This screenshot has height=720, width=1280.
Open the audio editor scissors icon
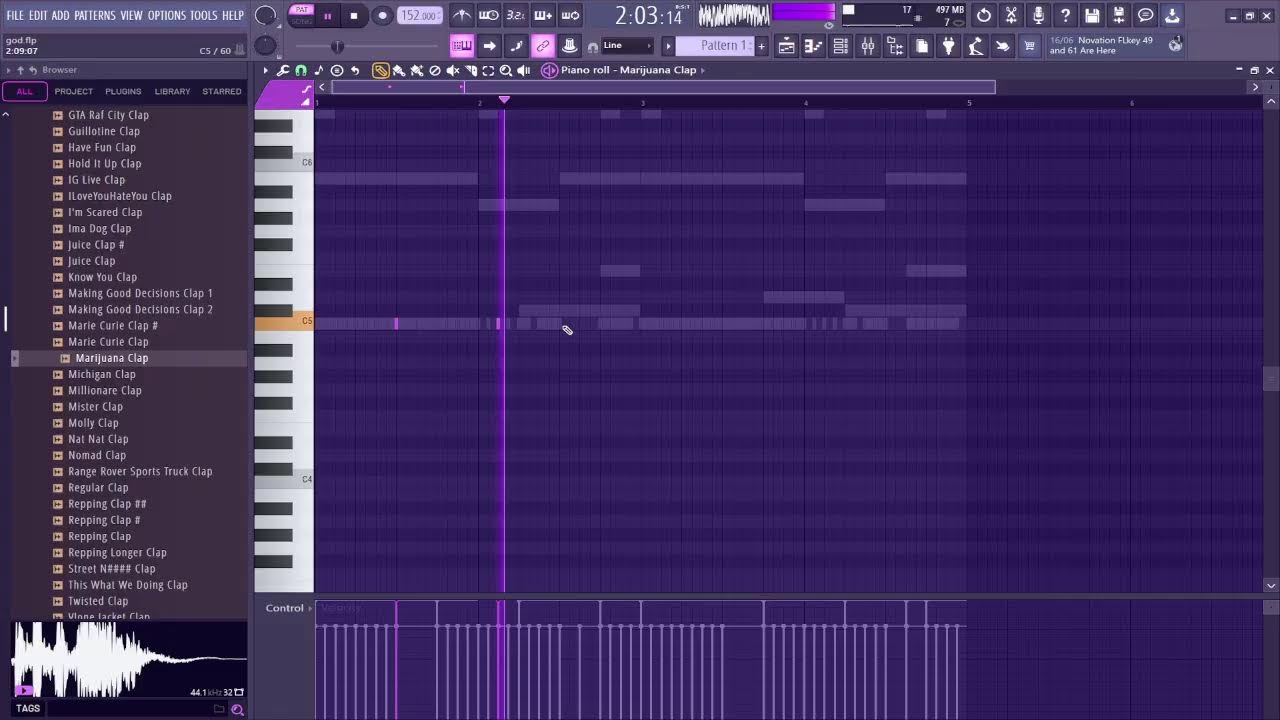point(1011,15)
